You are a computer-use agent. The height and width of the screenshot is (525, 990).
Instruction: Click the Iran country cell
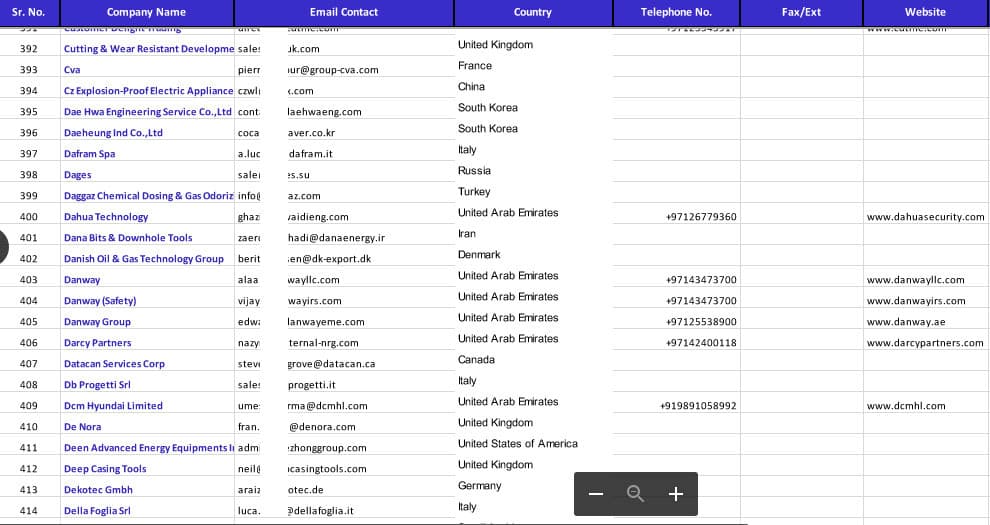pos(467,233)
